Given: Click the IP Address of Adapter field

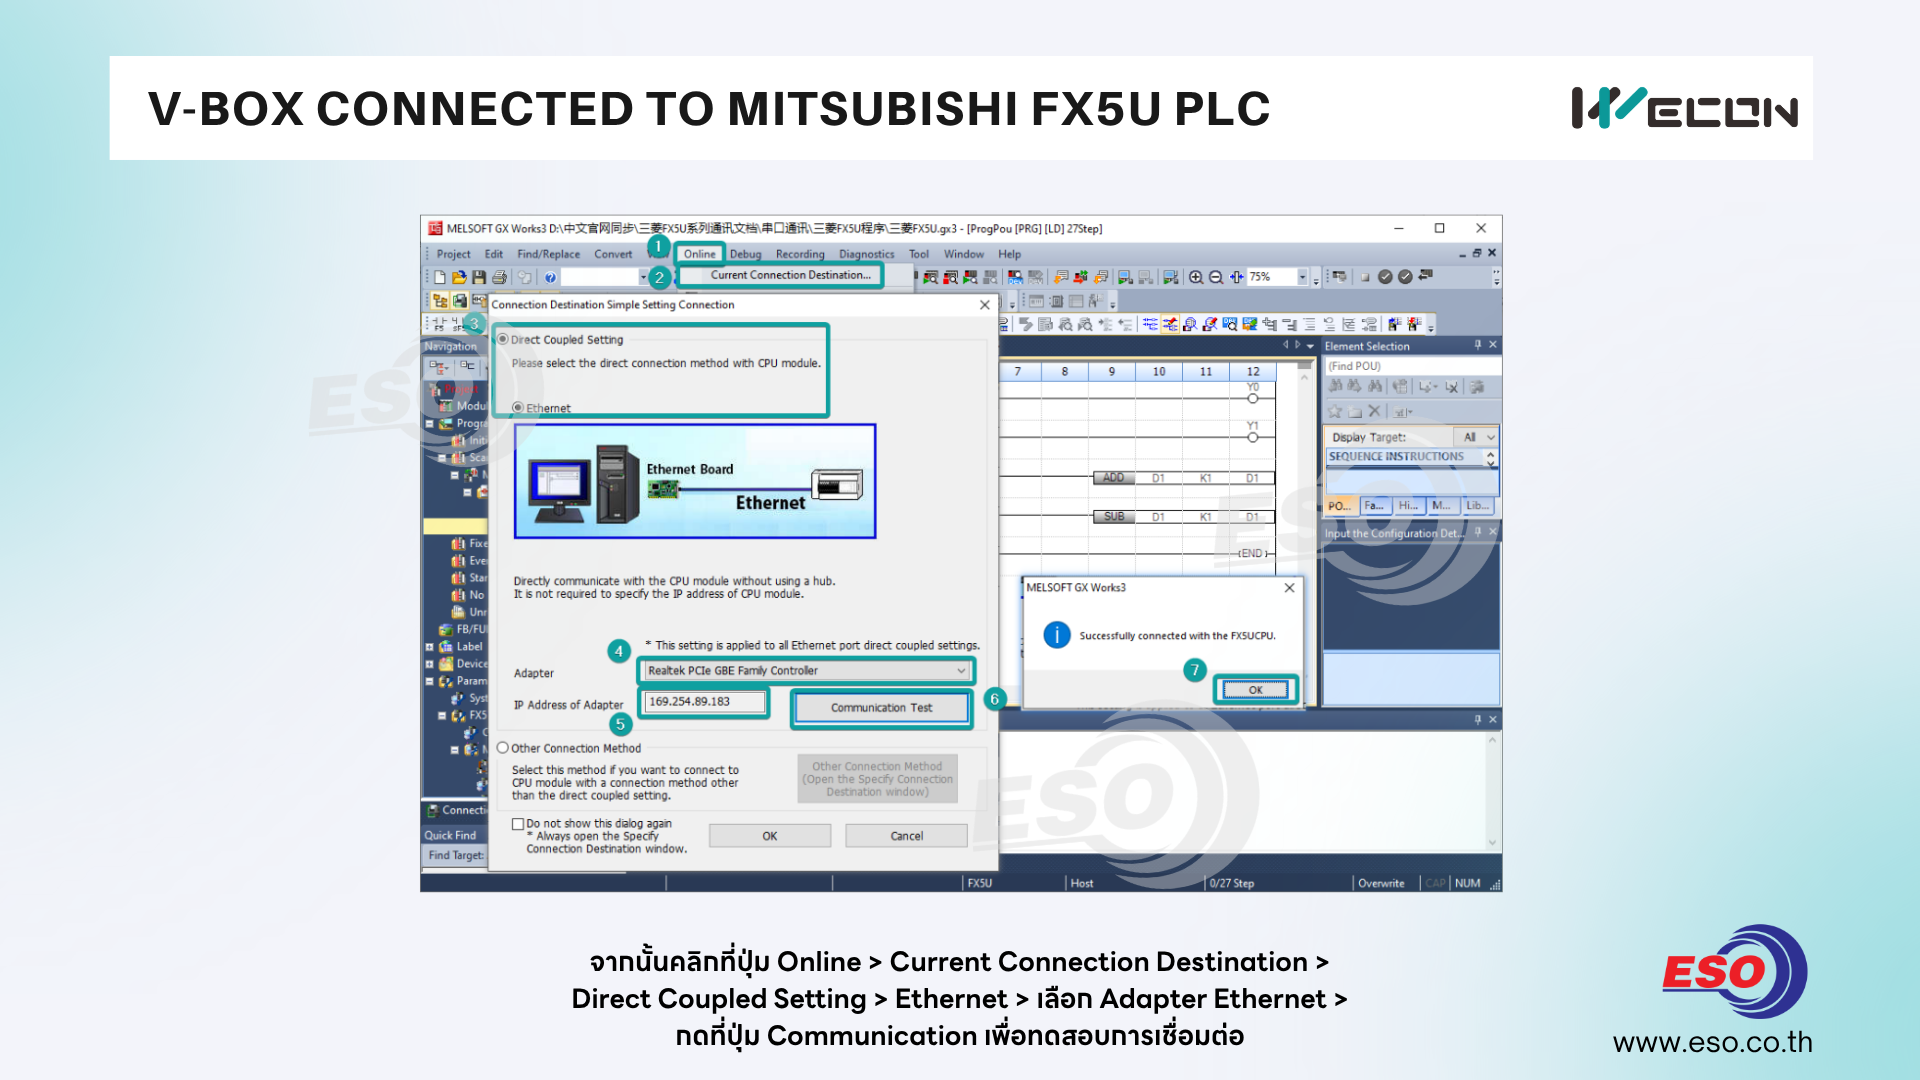Looking at the screenshot, I should [704, 702].
